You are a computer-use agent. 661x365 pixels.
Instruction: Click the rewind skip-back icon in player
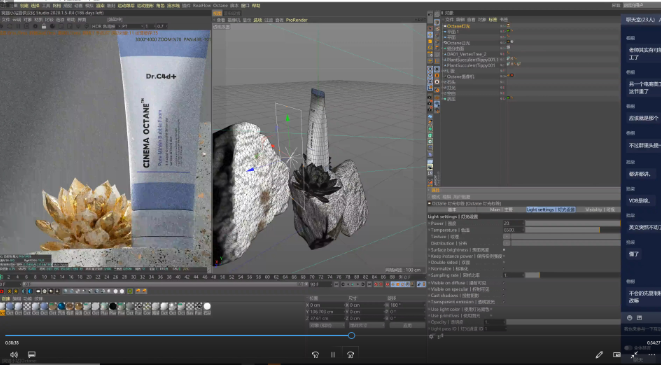[x=315, y=354]
